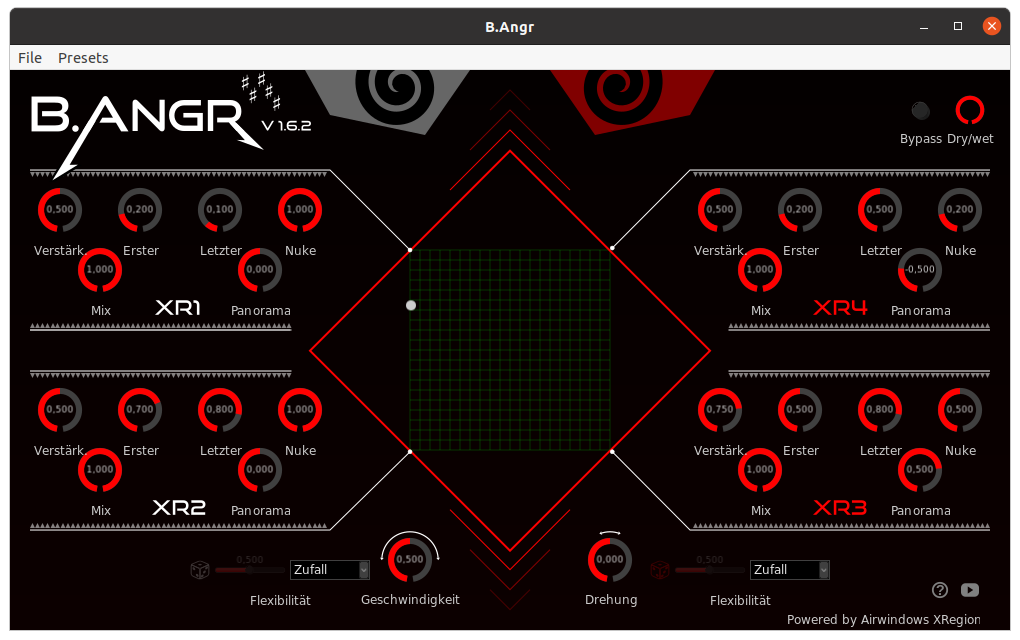The width and height of the screenshot is (1020, 640).
Task: Click the XR3 Verstärk. dial showing 0,750
Action: tap(719, 410)
